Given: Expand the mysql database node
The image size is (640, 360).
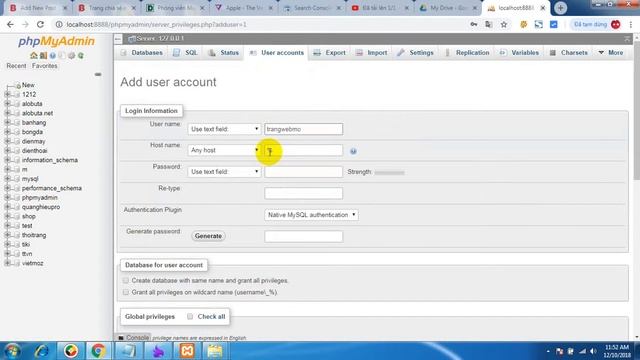Looking at the screenshot, I should click(7, 179).
